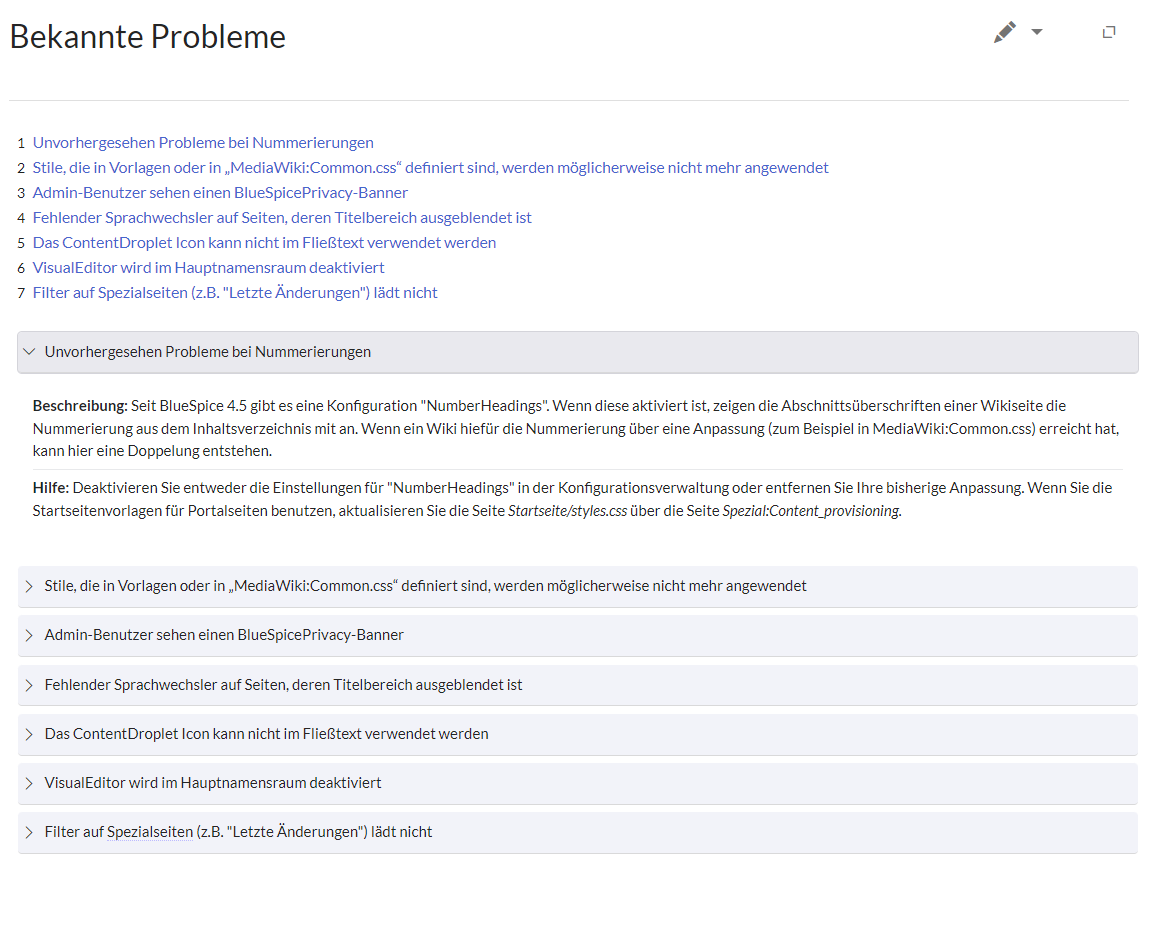
Task: Jump to TOC entry 2 about MediaWiki:Common.css styles
Action: click(x=430, y=168)
